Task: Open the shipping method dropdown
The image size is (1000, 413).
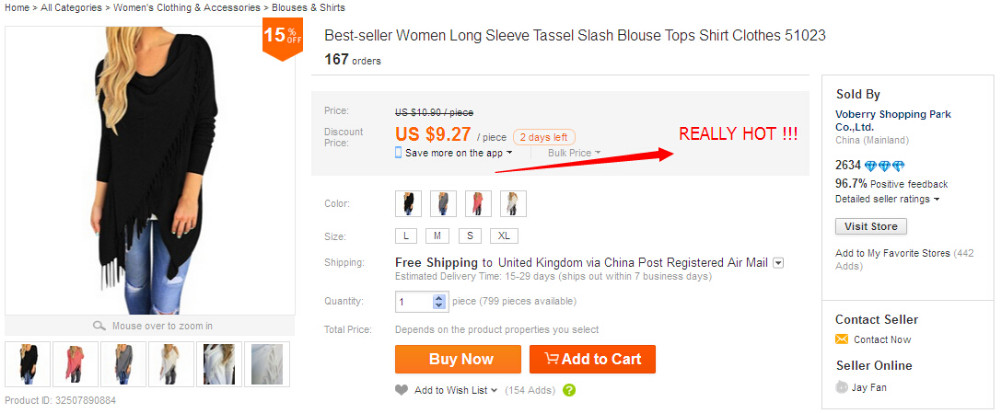Action: 779,263
